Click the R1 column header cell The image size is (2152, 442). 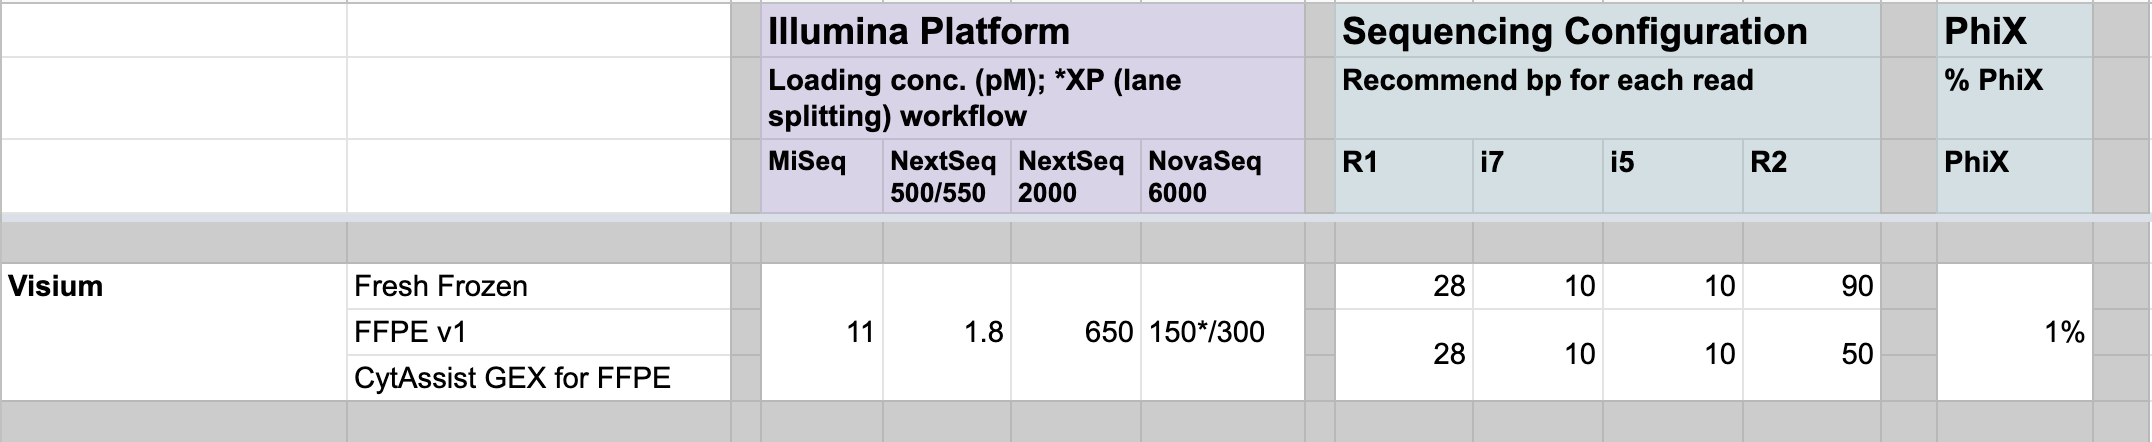(1404, 176)
